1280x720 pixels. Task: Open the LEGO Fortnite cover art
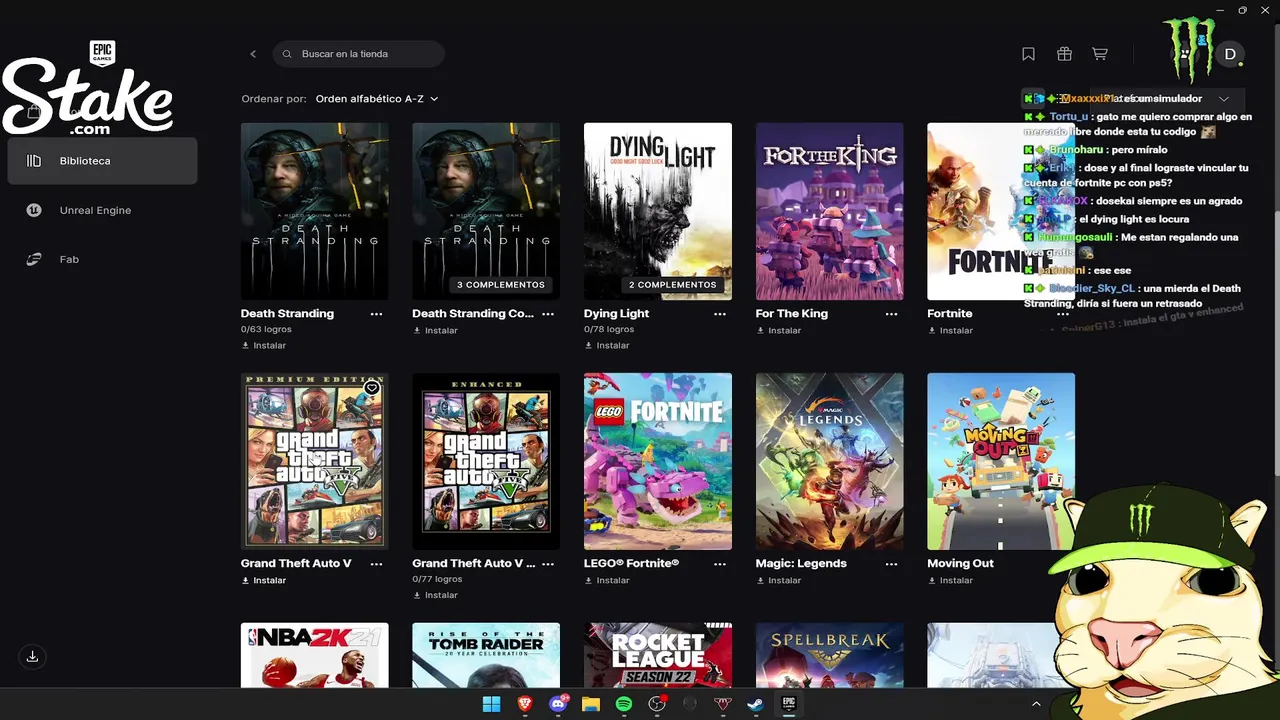[x=658, y=461]
